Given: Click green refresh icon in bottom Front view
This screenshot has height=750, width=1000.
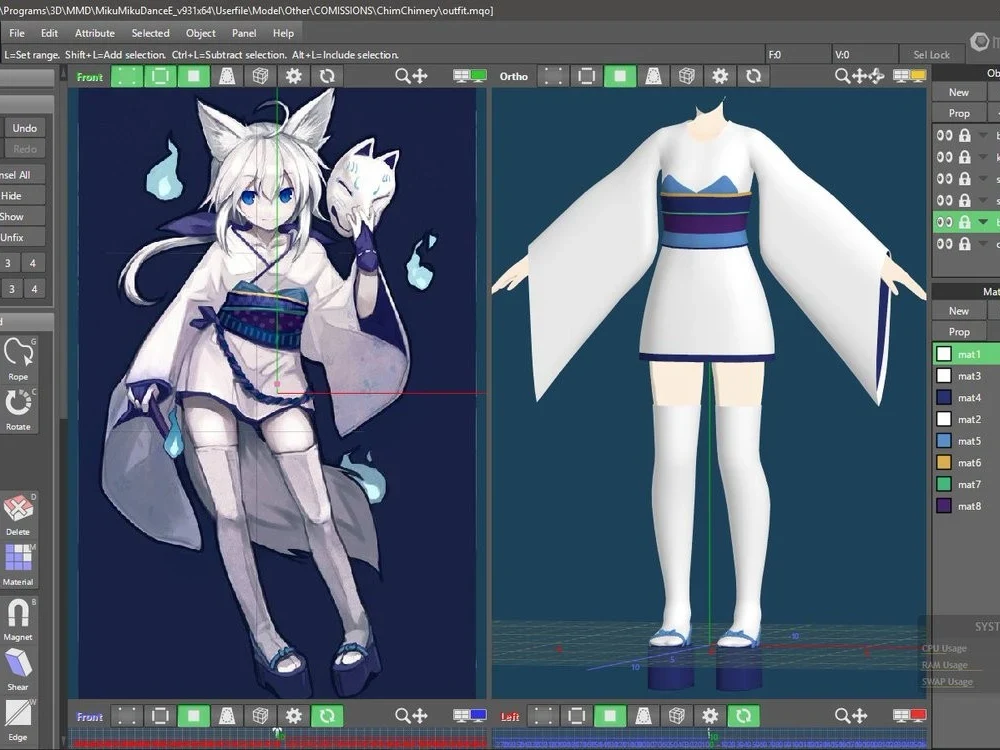Looking at the screenshot, I should click(x=327, y=716).
